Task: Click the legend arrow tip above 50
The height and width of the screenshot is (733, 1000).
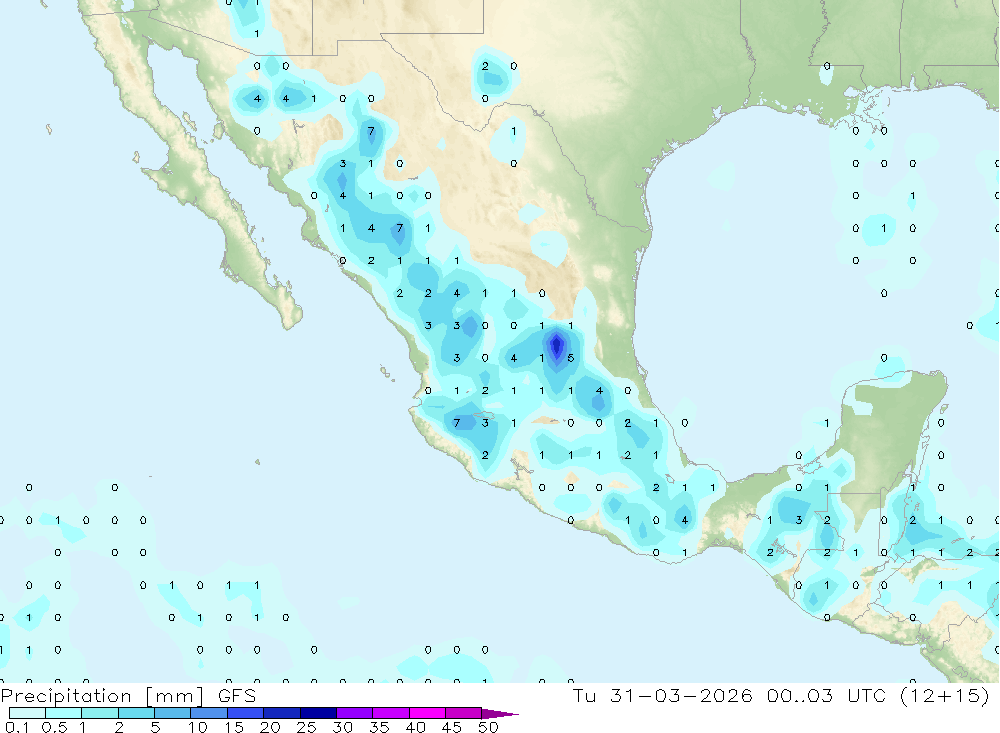Action: pos(500,714)
